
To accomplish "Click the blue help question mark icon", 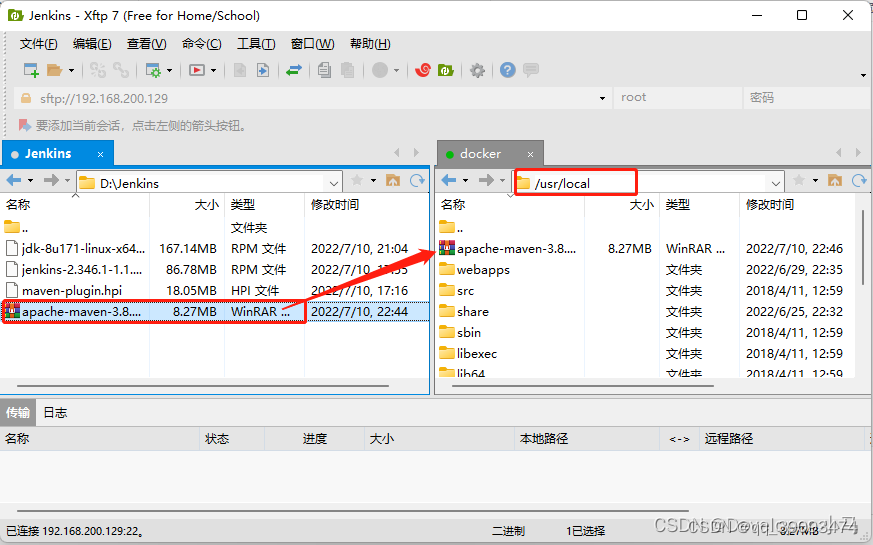I will [508, 70].
